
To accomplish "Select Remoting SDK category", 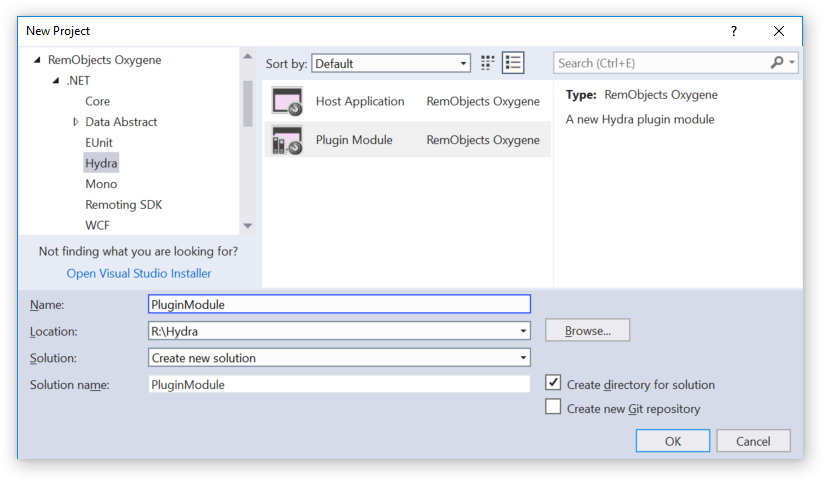I will pyautogui.click(x=123, y=205).
